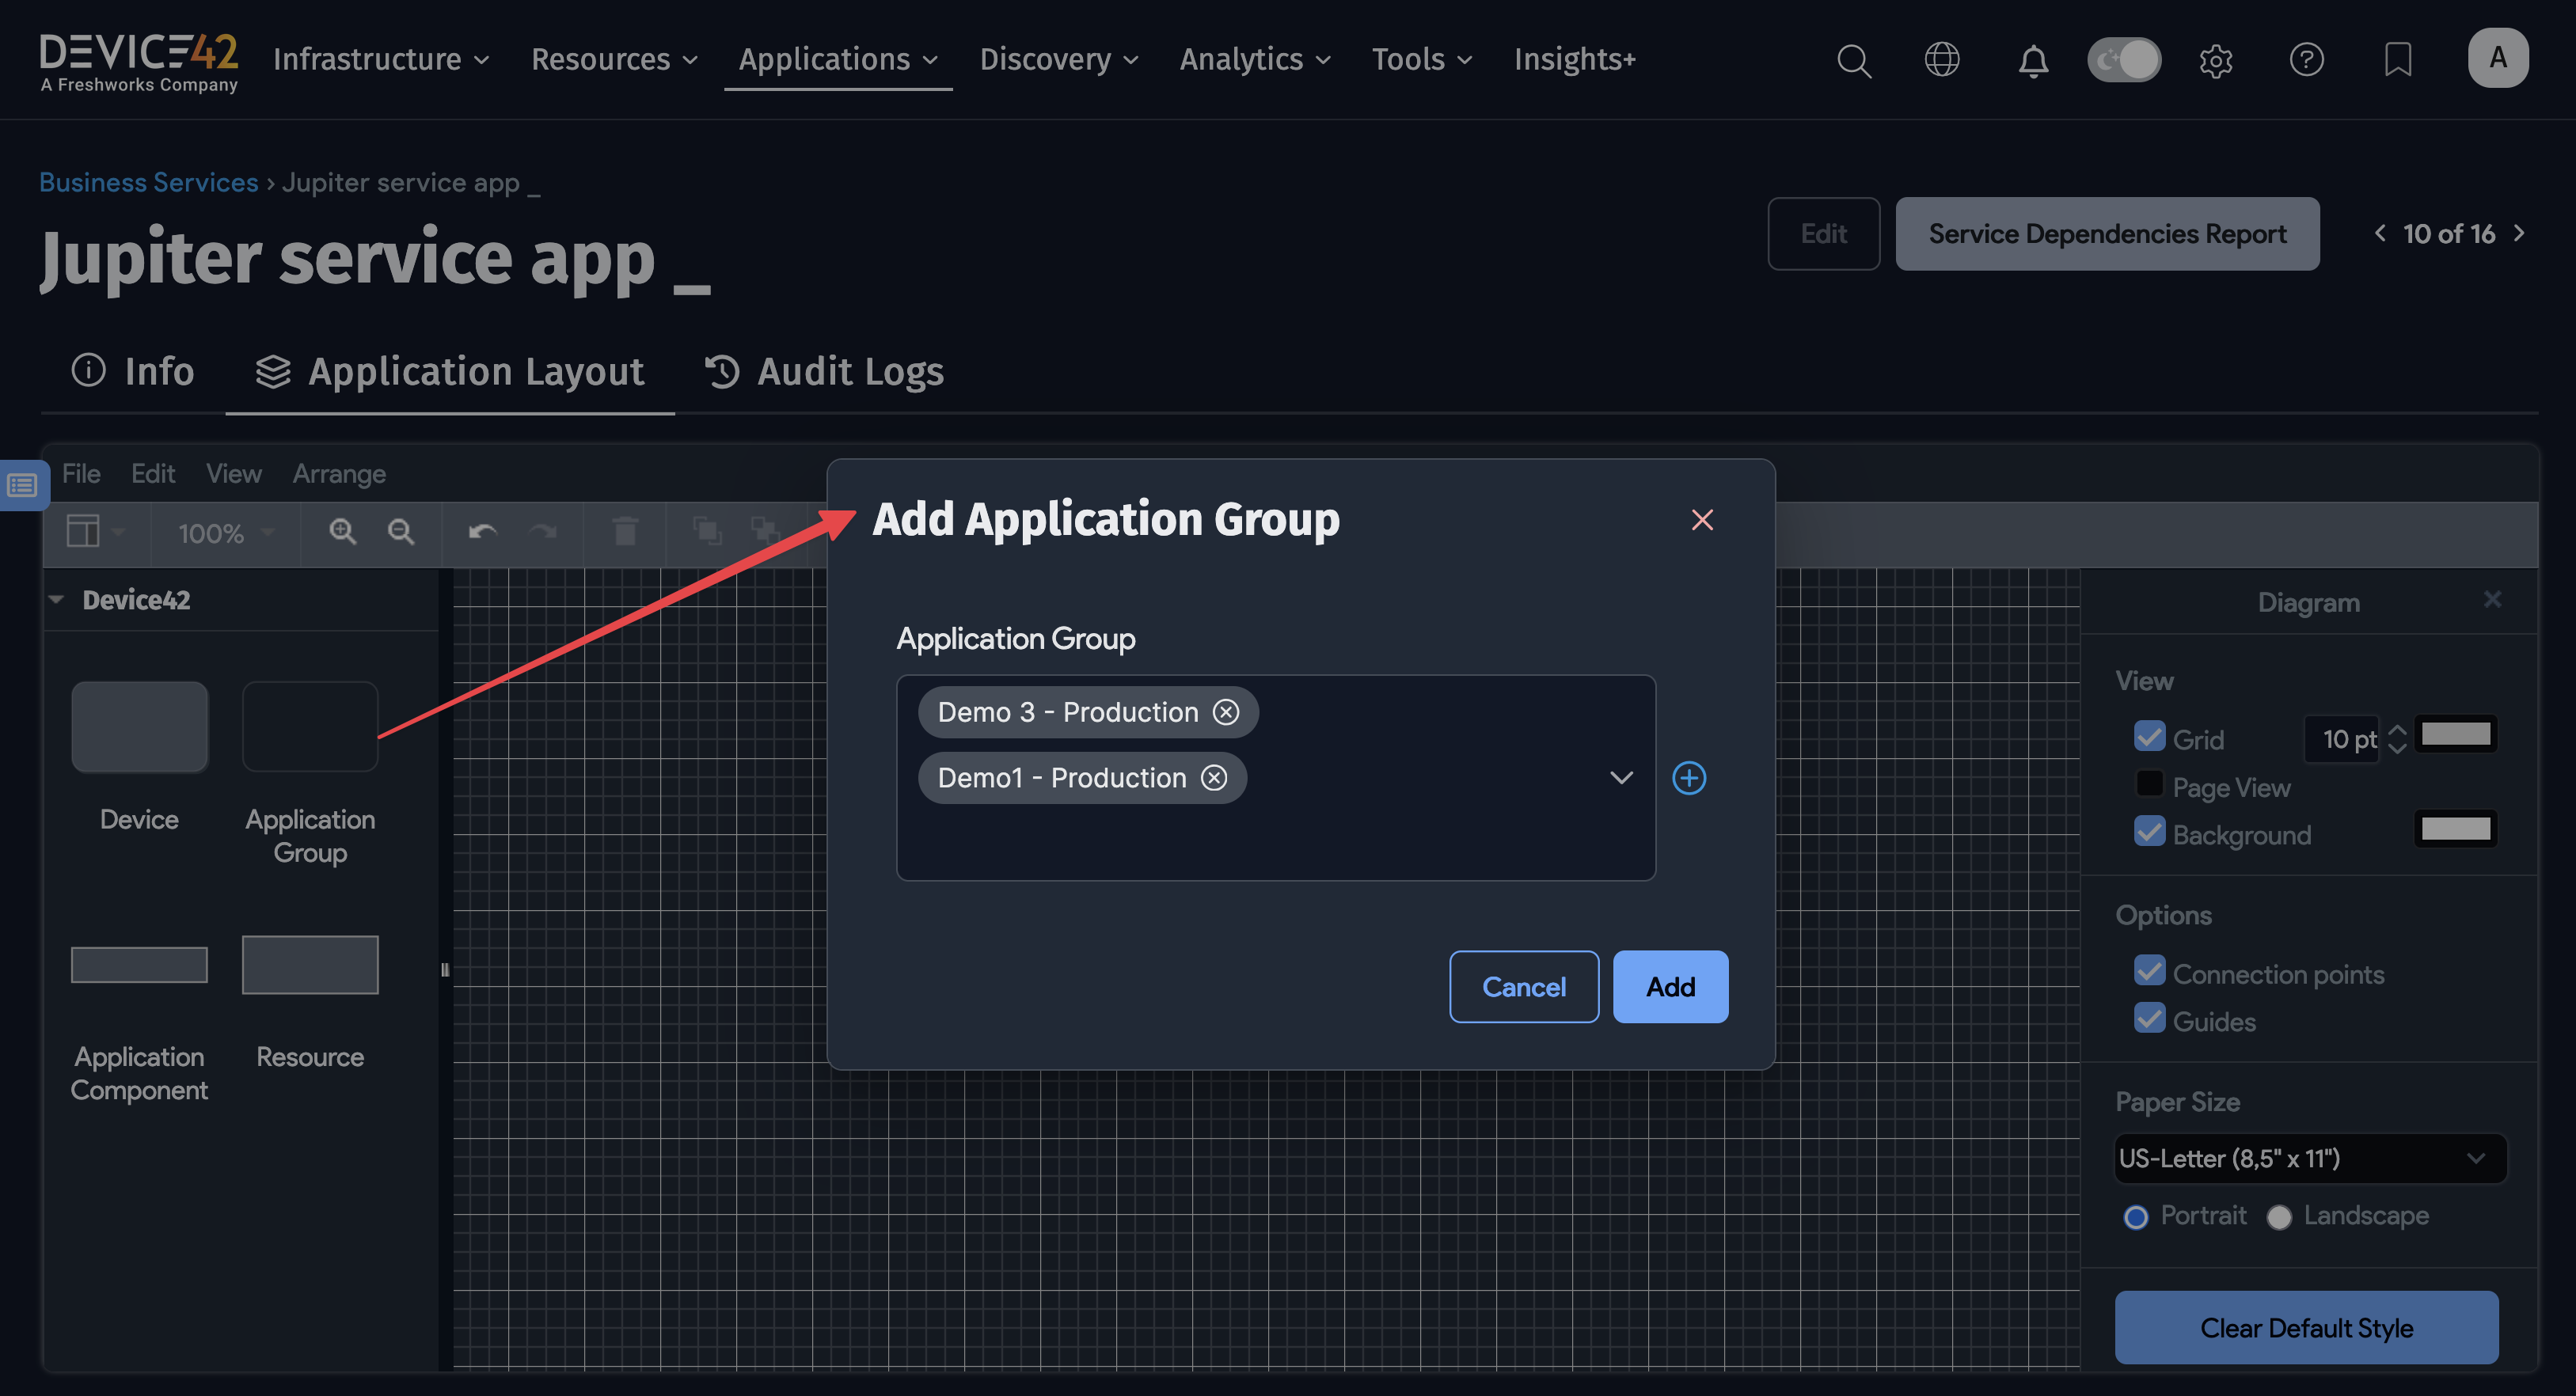
Task: Disable the Connection points checkbox
Action: 2149,971
